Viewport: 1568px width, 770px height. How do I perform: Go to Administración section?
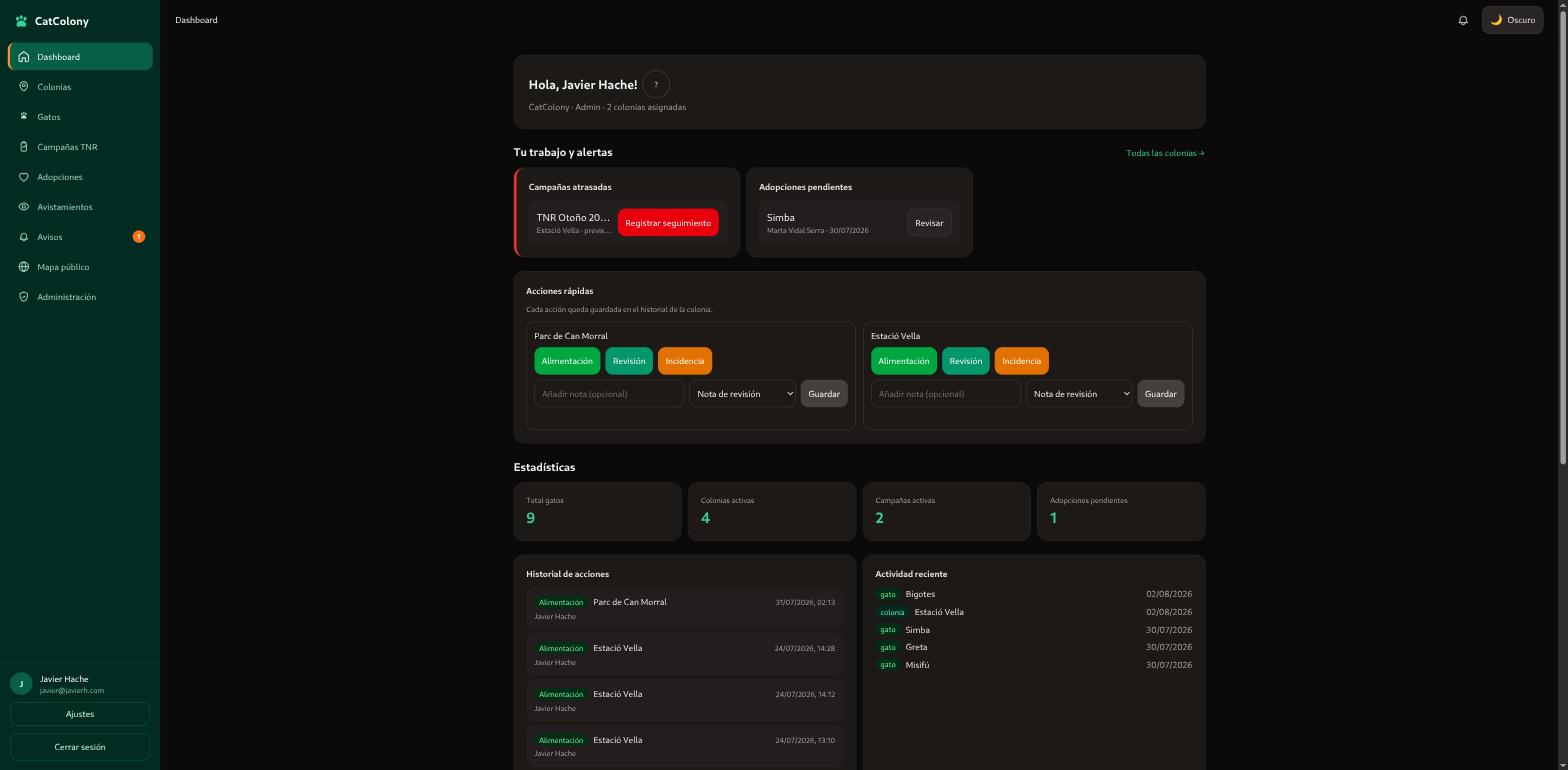click(x=80, y=297)
